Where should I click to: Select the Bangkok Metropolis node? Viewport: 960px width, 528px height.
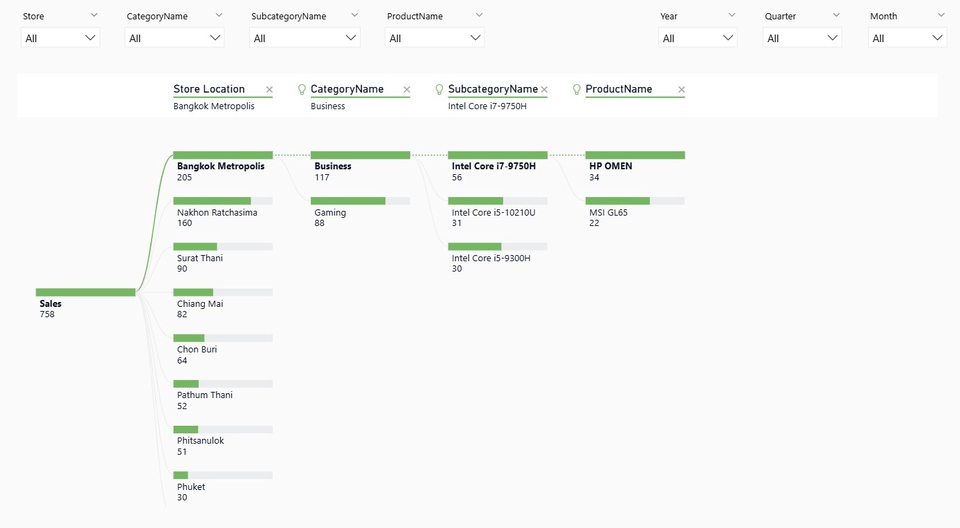(x=223, y=167)
